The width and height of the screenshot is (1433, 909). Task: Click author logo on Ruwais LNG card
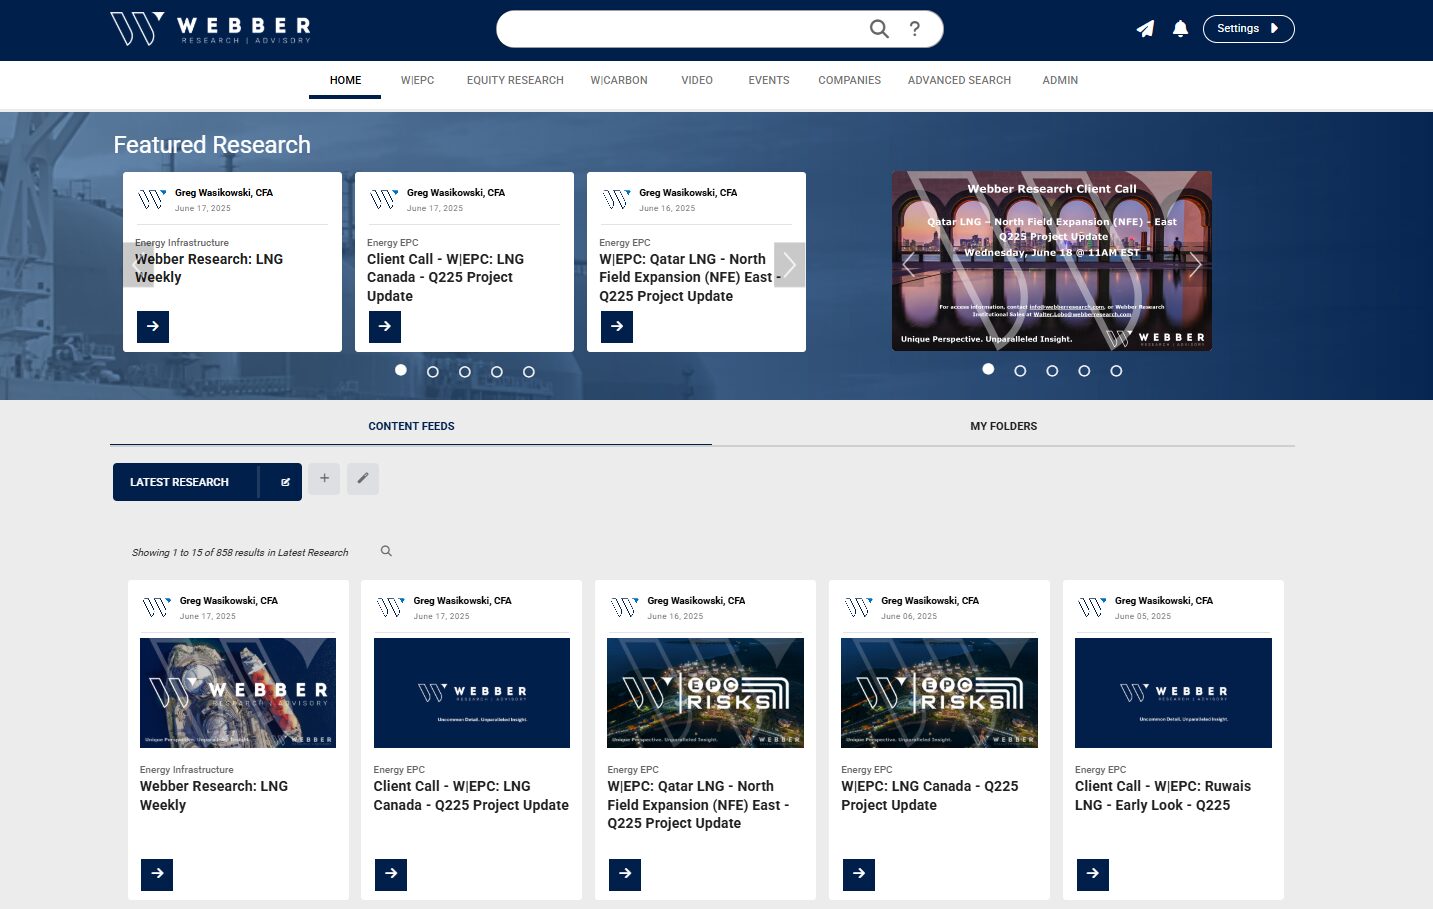click(1092, 607)
